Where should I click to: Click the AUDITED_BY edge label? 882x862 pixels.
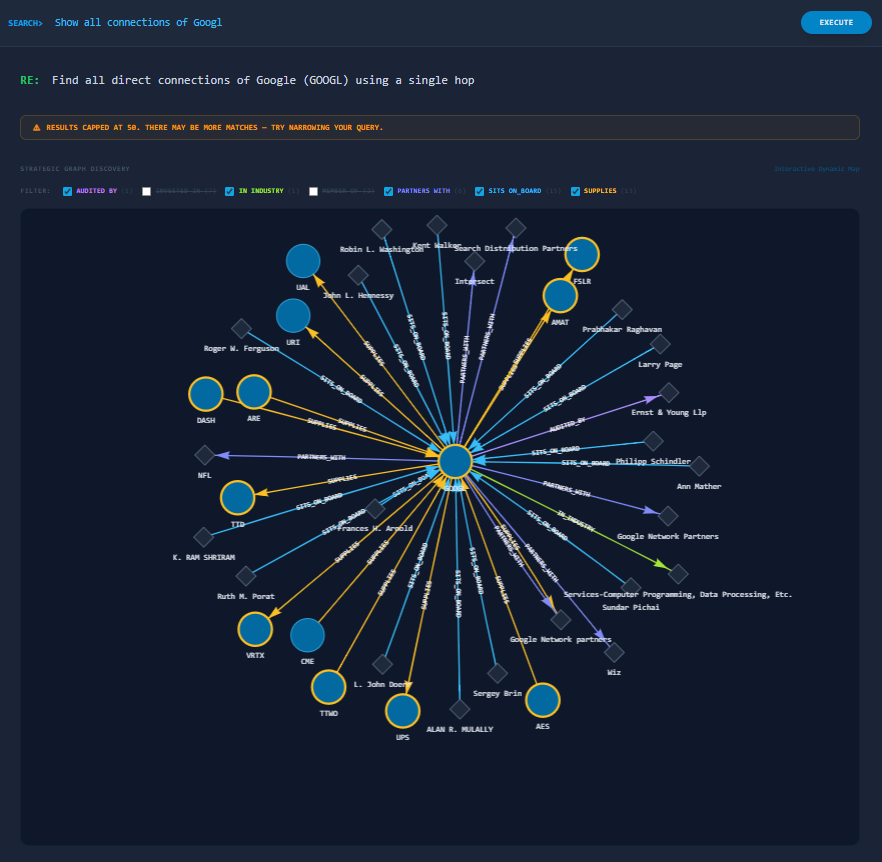click(567, 425)
